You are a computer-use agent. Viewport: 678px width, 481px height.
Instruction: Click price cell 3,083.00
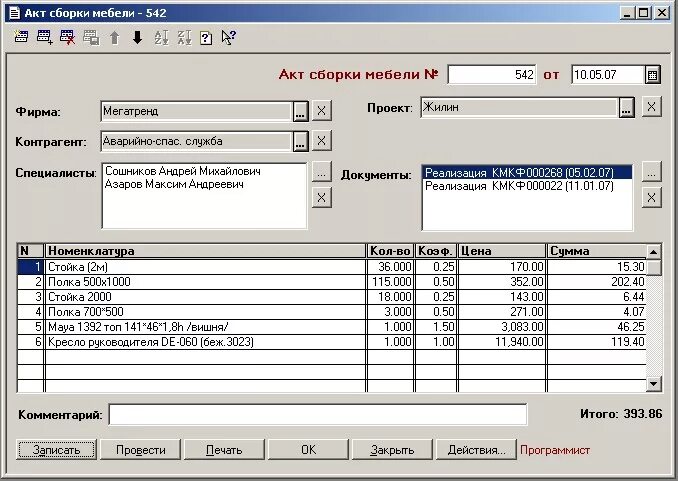[x=502, y=327]
